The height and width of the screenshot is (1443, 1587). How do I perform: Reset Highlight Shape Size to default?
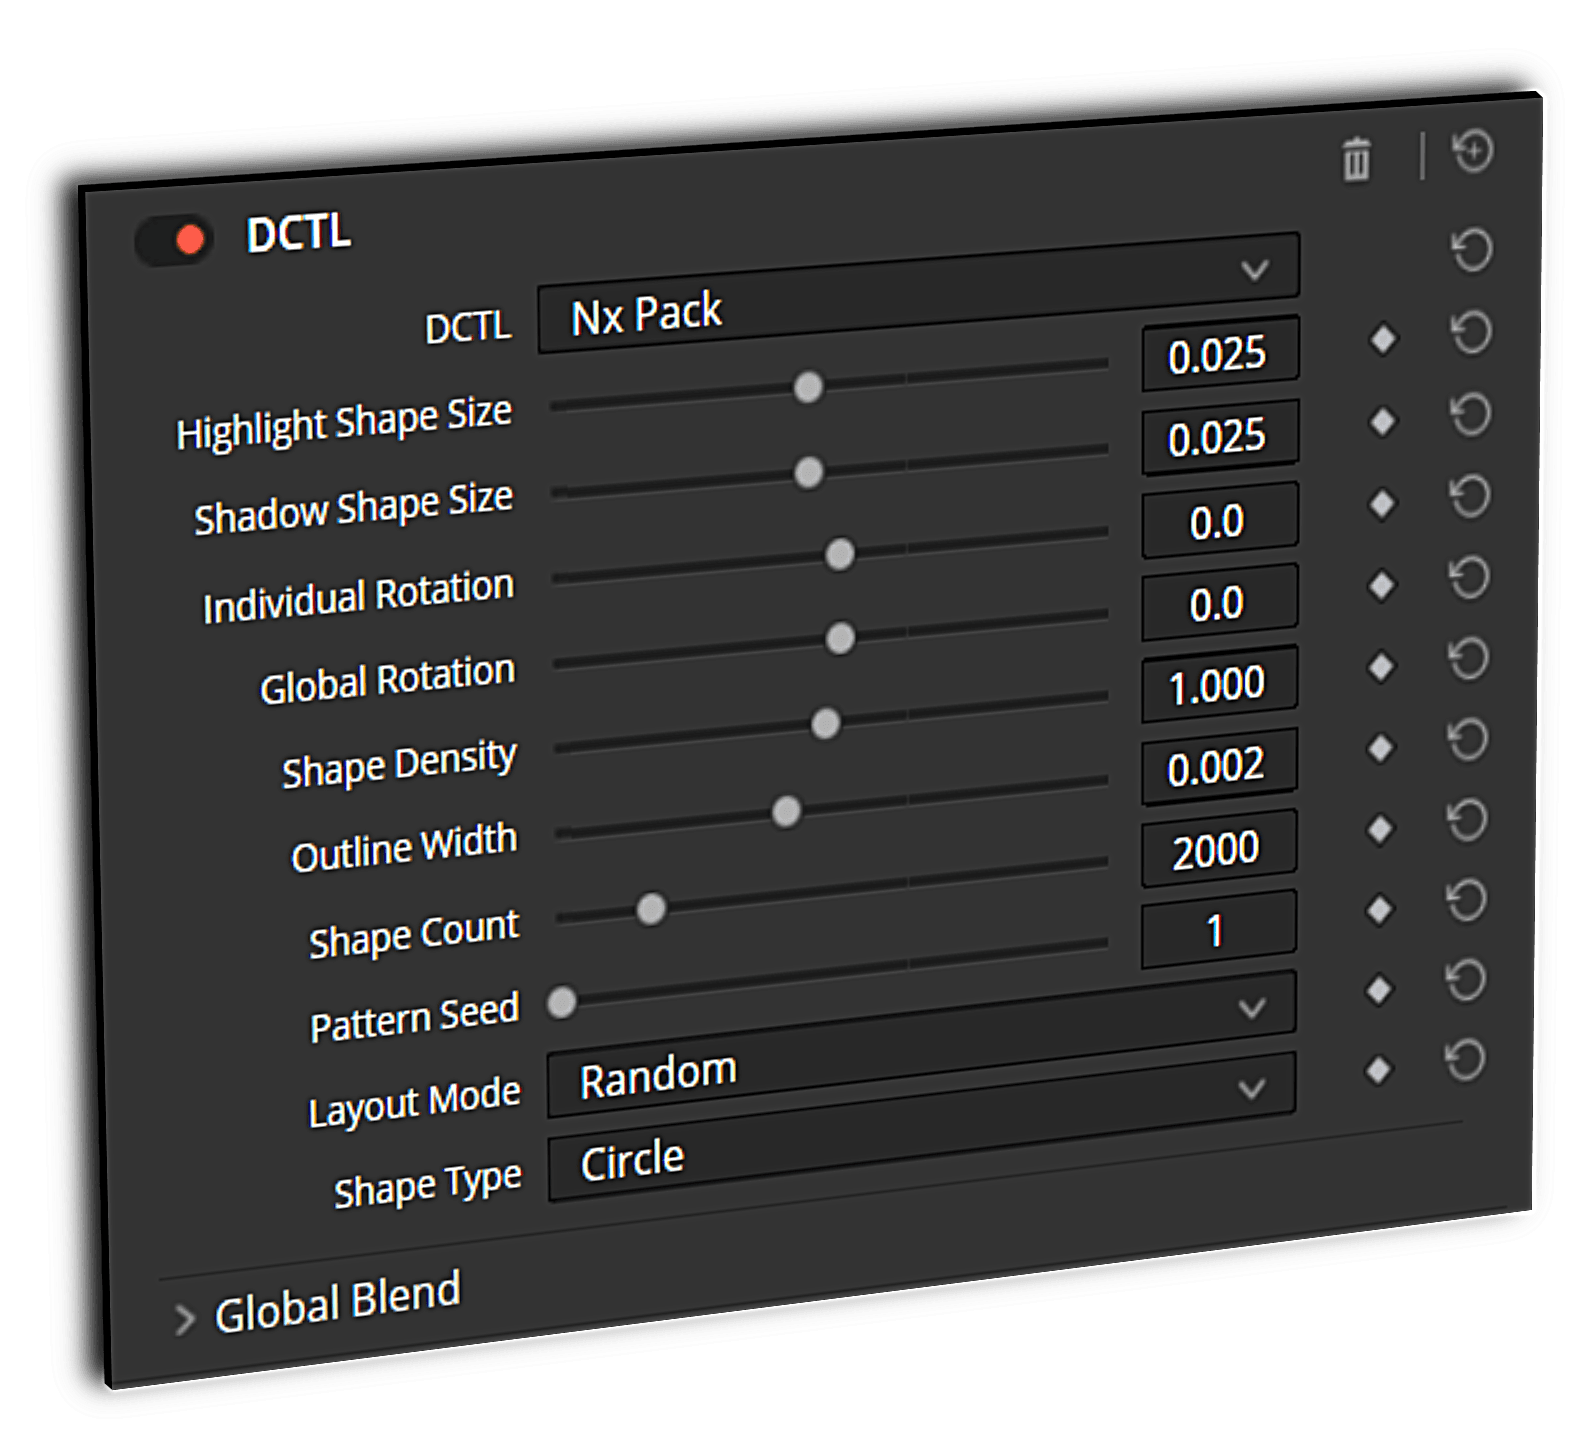tap(1471, 332)
